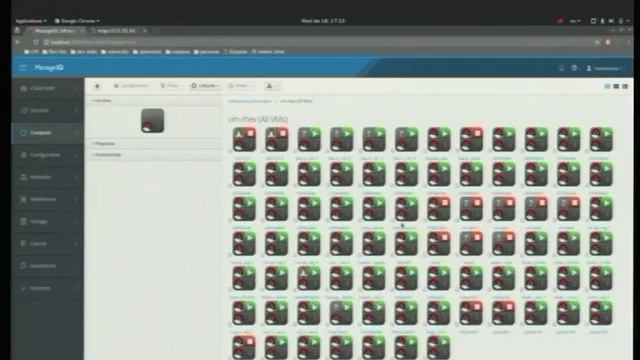Open the Policy toolbar dropdown
The width and height of the screenshot is (640, 360).
tap(170, 86)
